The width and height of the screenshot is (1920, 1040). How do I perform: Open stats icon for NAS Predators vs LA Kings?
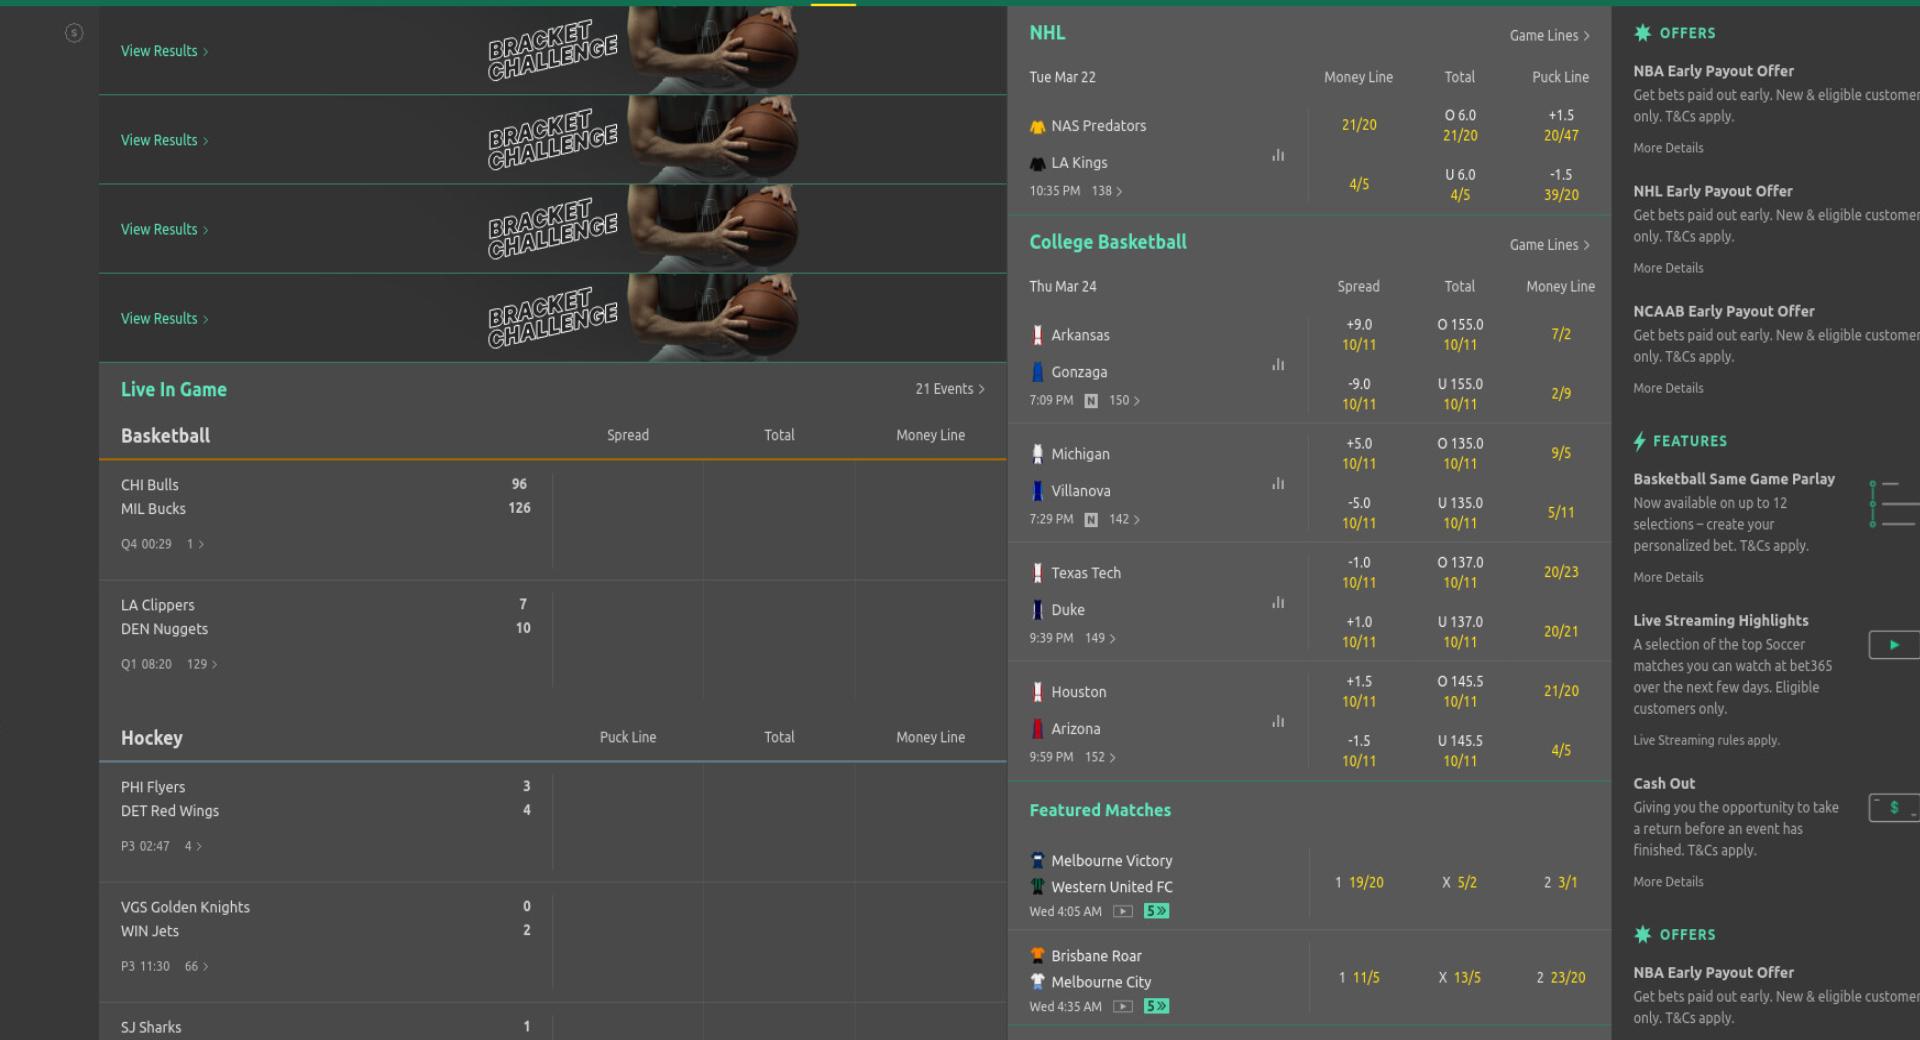[1278, 155]
